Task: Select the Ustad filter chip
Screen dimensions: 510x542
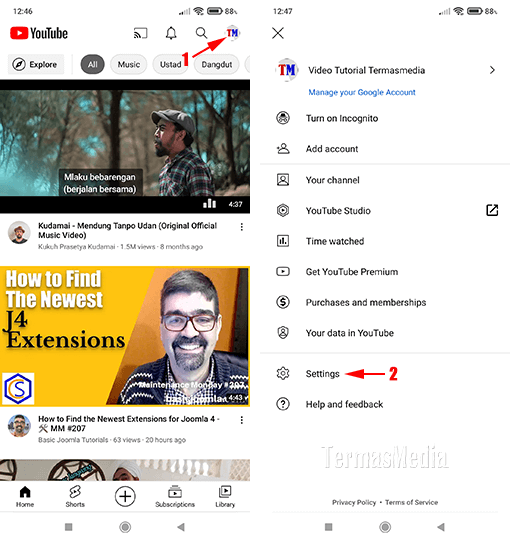Action: click(x=170, y=64)
